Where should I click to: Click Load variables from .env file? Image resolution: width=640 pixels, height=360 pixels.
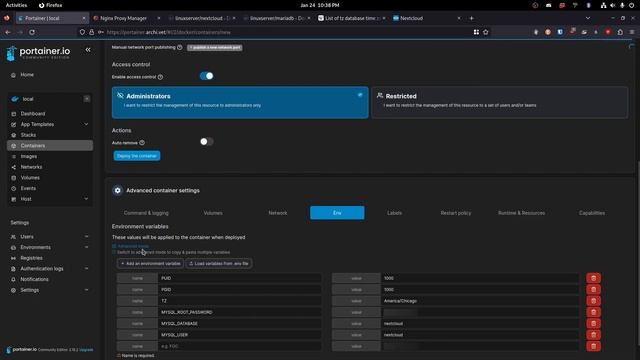coord(219,264)
